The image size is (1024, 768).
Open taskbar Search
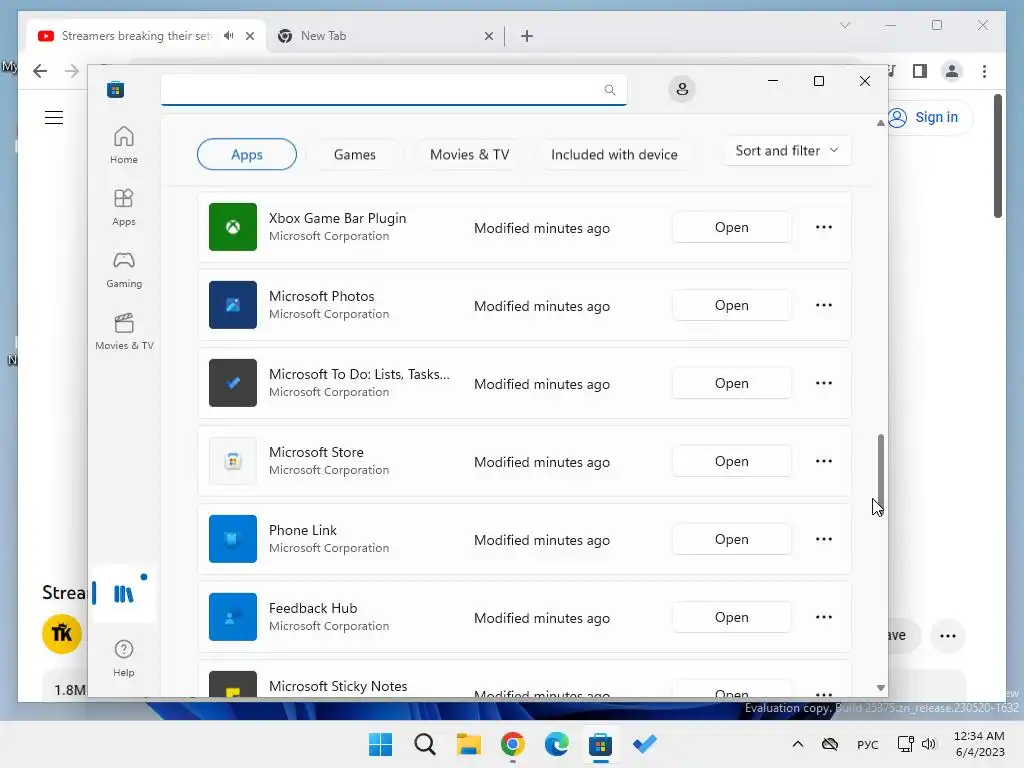(x=424, y=744)
